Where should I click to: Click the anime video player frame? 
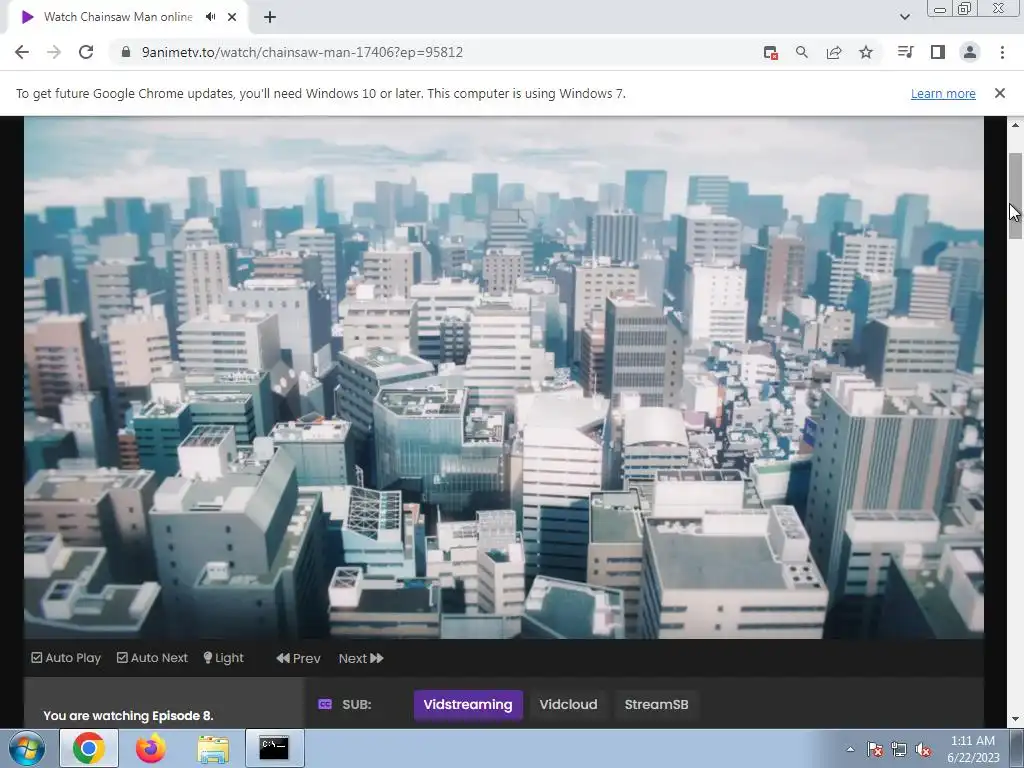pos(504,377)
